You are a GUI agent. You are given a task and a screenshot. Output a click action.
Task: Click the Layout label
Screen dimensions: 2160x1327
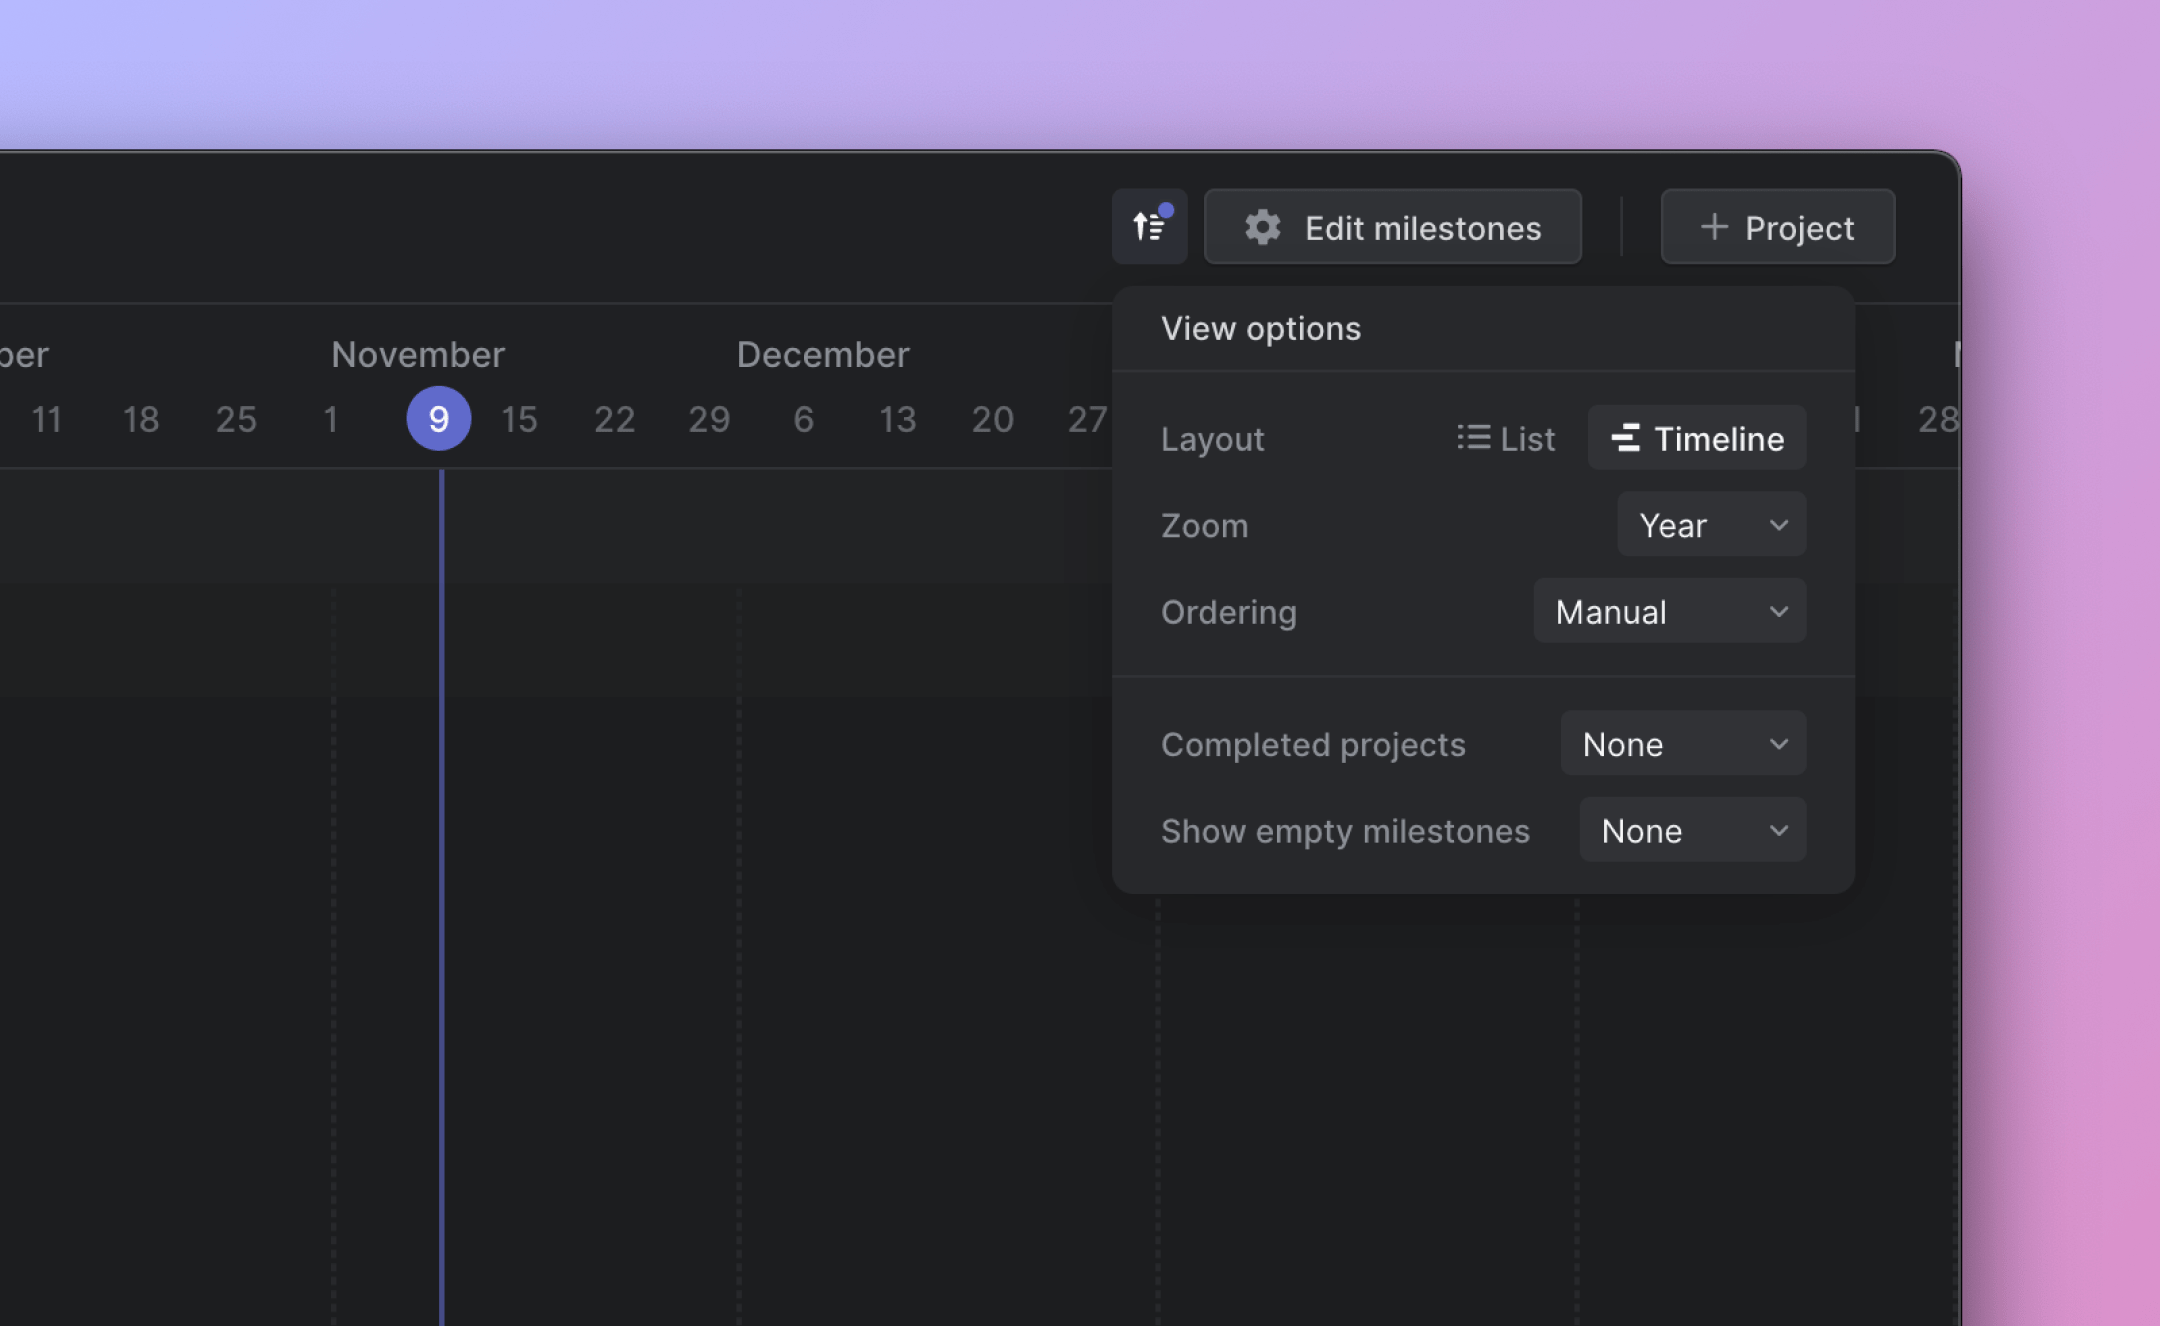1212,439
